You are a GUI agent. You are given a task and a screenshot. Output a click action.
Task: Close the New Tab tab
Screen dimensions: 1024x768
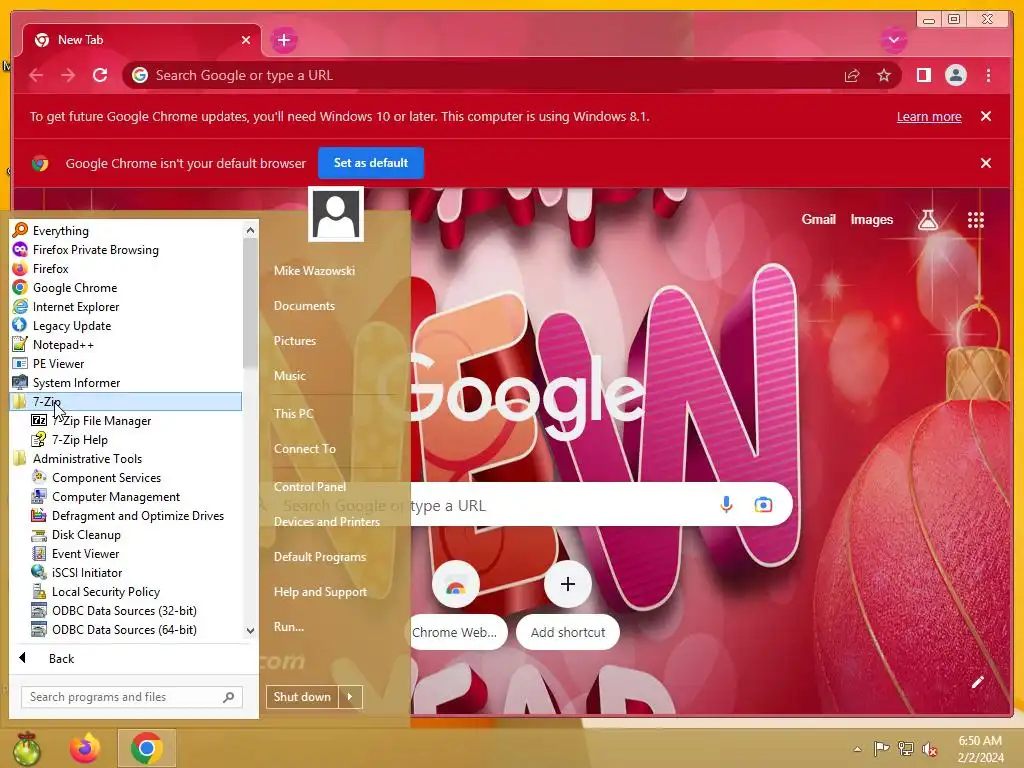246,40
